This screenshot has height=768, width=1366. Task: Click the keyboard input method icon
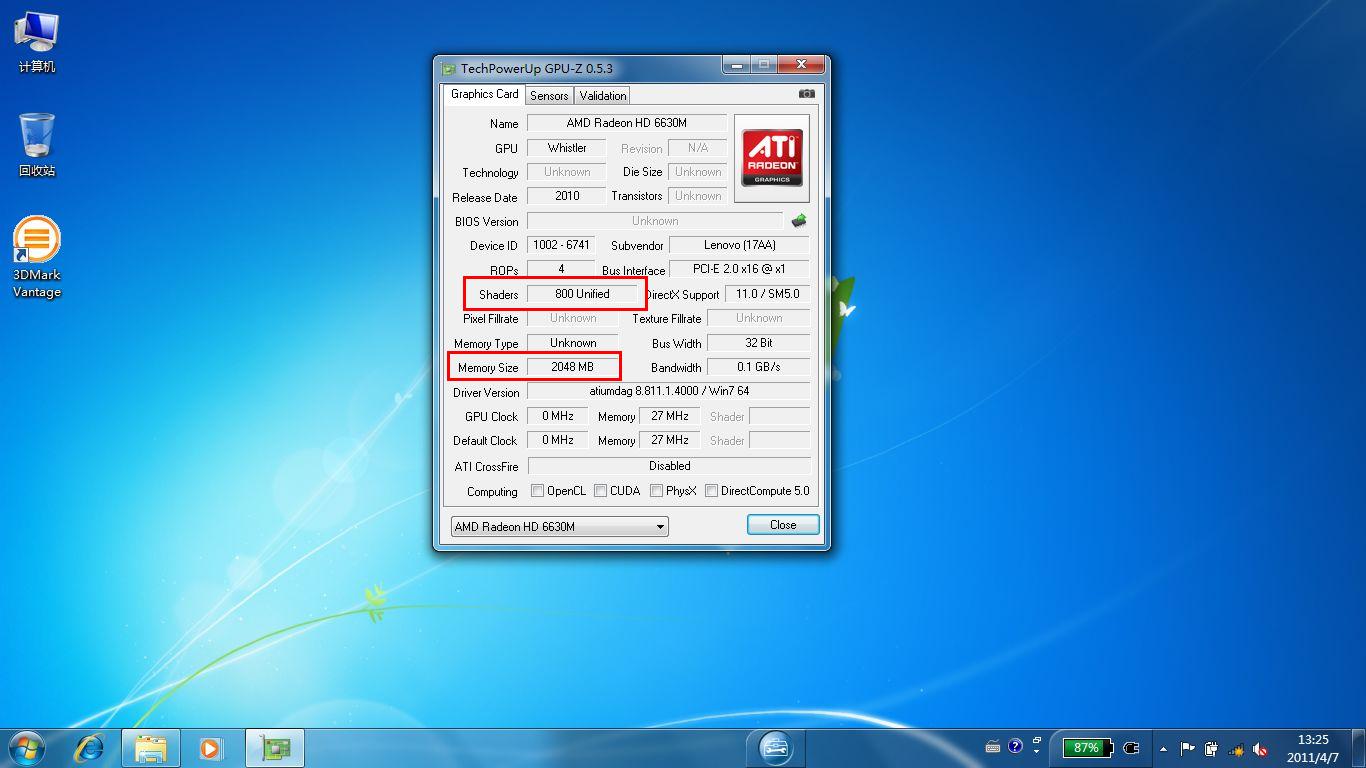click(993, 747)
